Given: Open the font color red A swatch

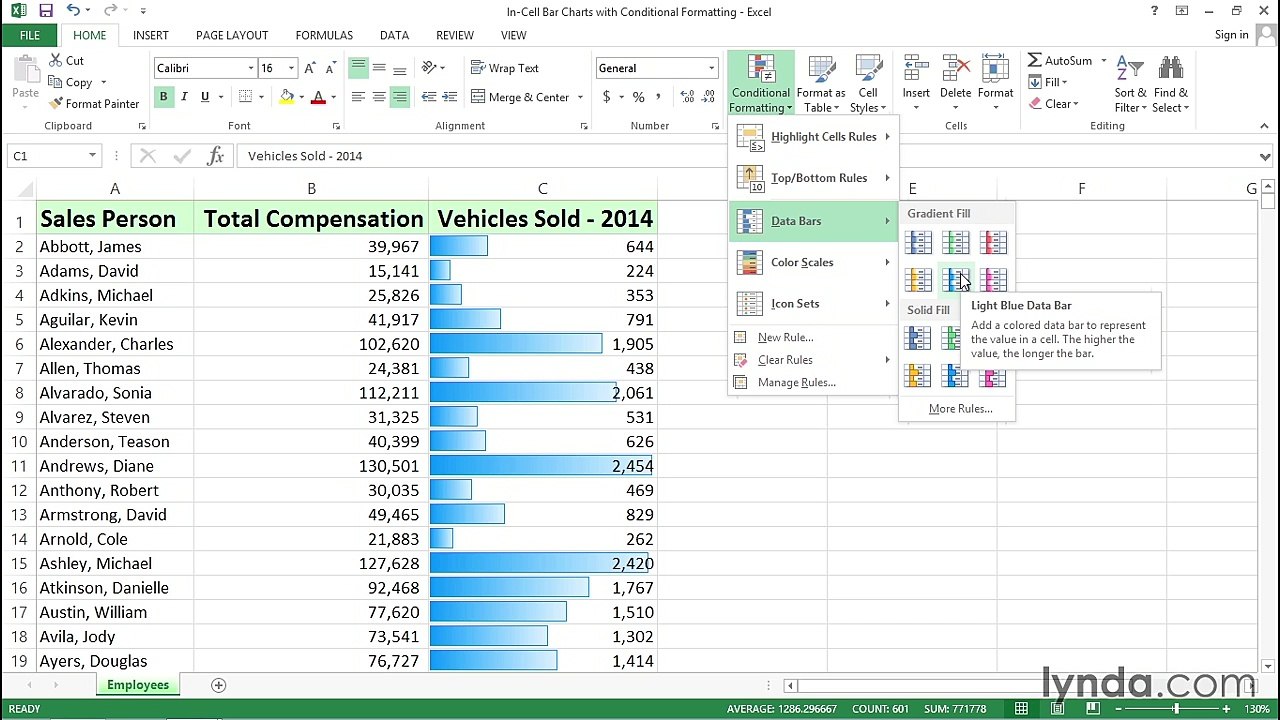Looking at the screenshot, I should [x=318, y=97].
